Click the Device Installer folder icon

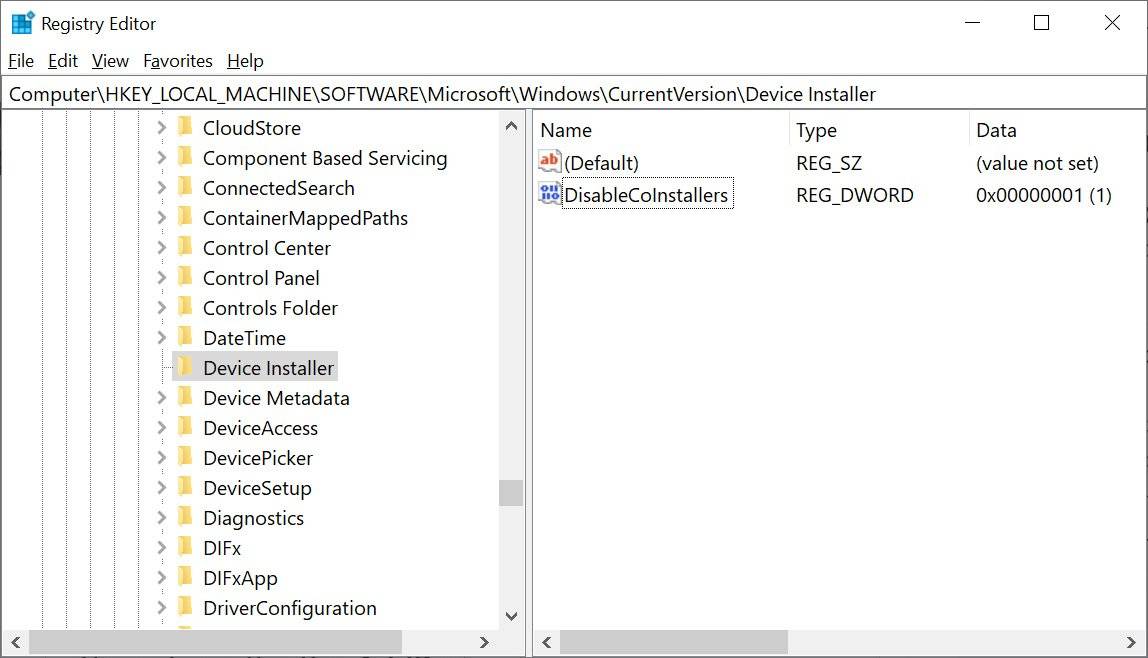pyautogui.click(x=186, y=367)
